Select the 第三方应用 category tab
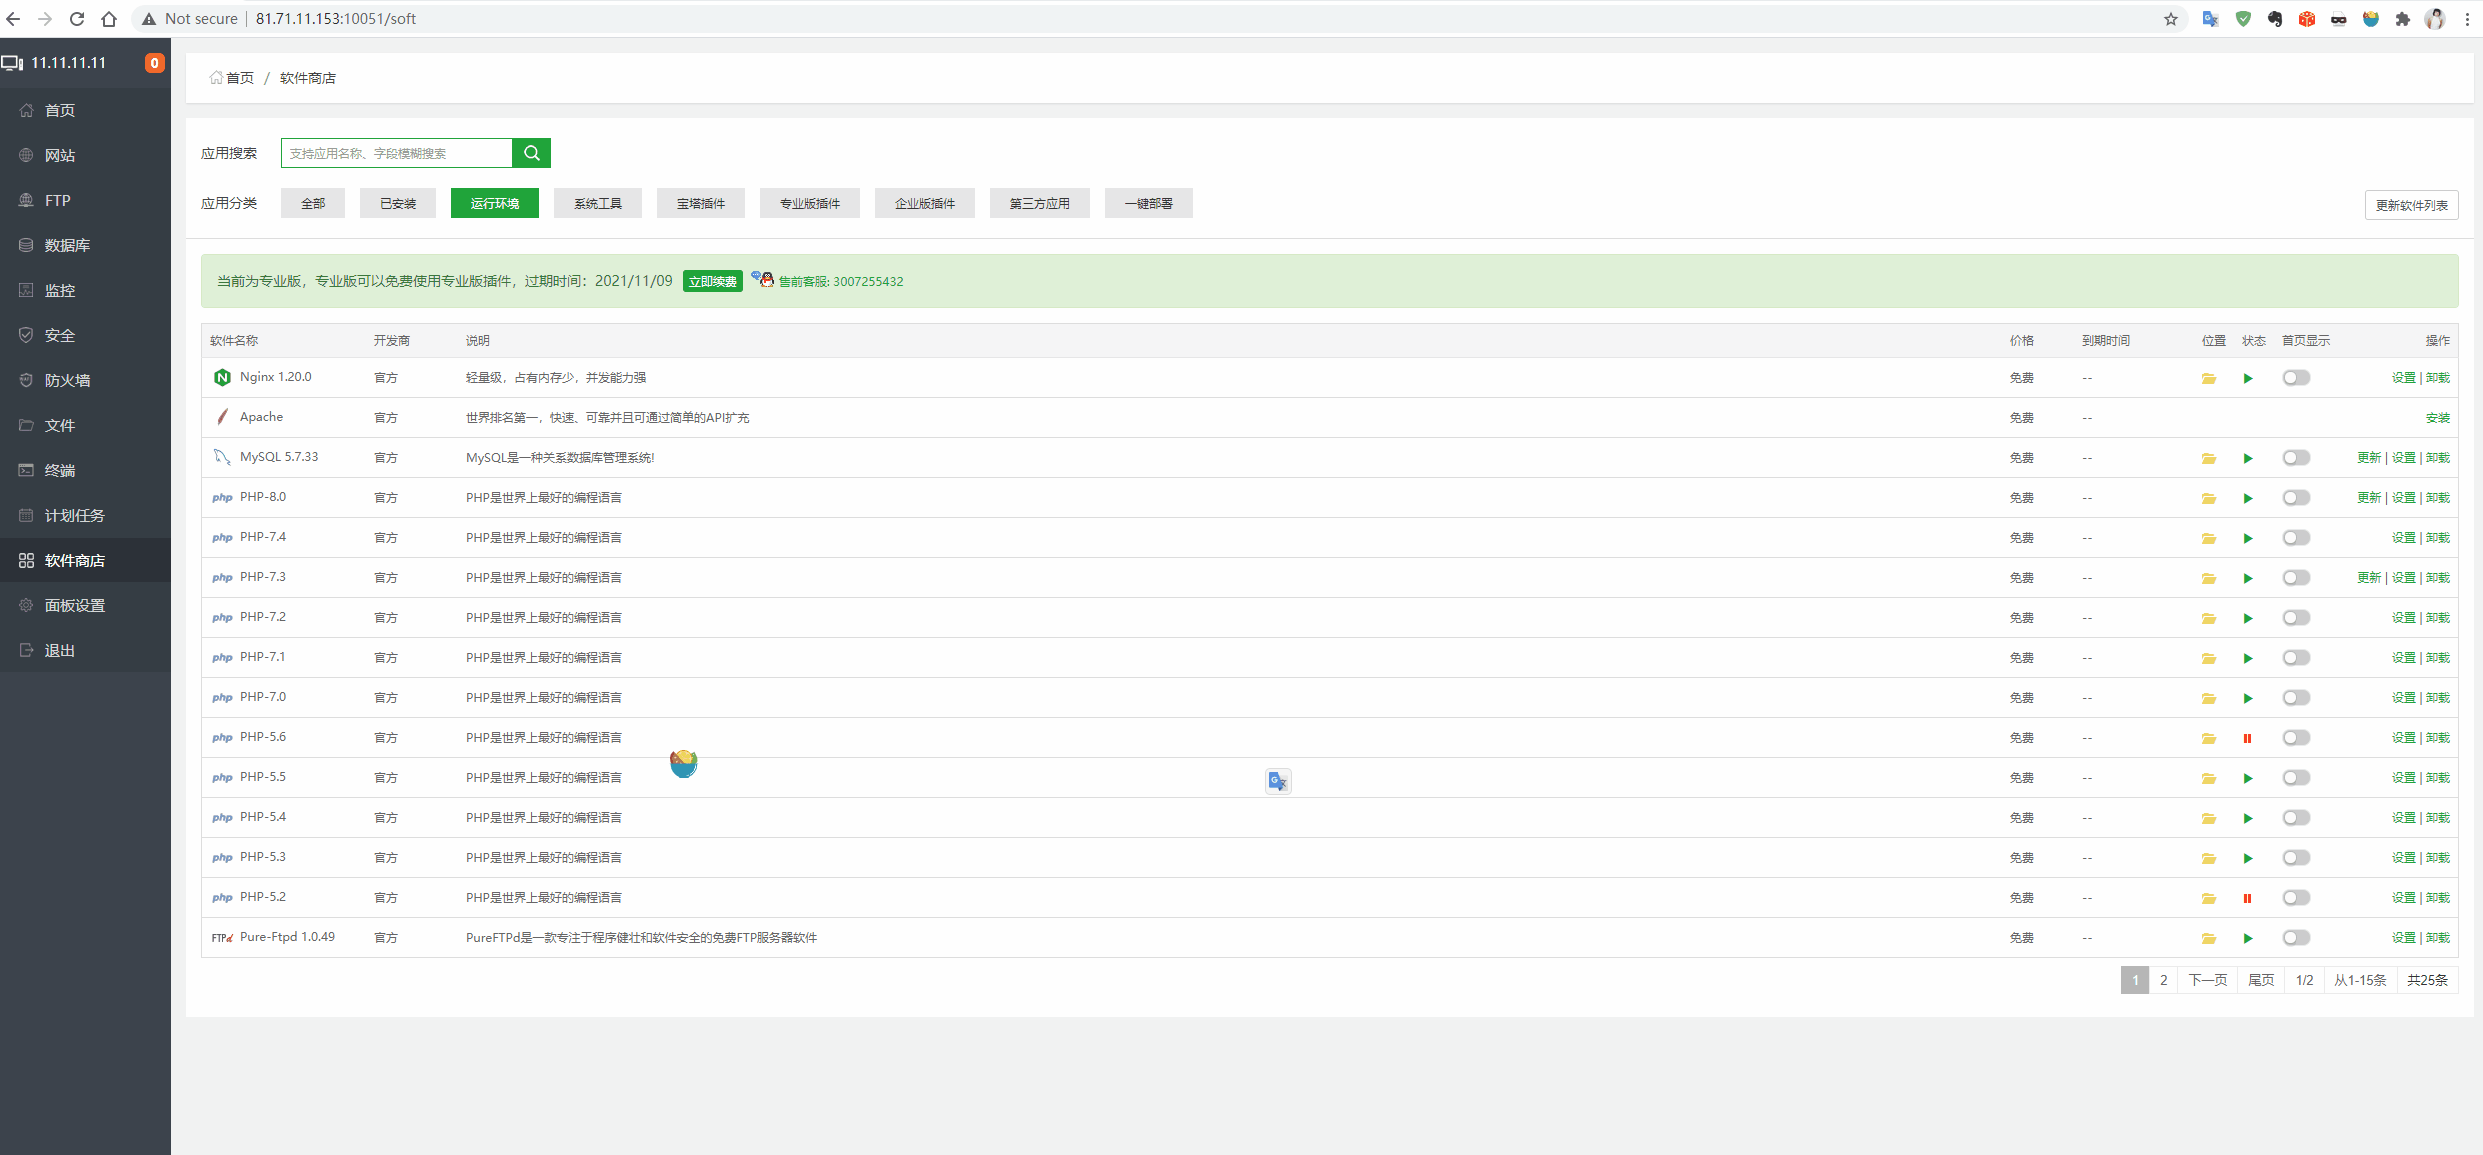2483x1155 pixels. [x=1040, y=203]
